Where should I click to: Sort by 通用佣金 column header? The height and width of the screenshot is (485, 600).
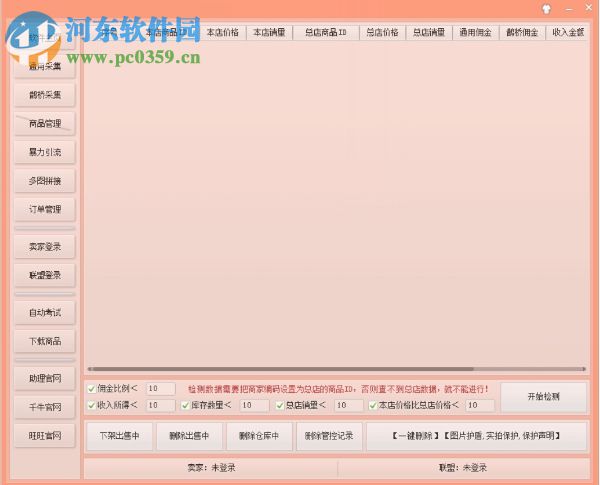476,33
